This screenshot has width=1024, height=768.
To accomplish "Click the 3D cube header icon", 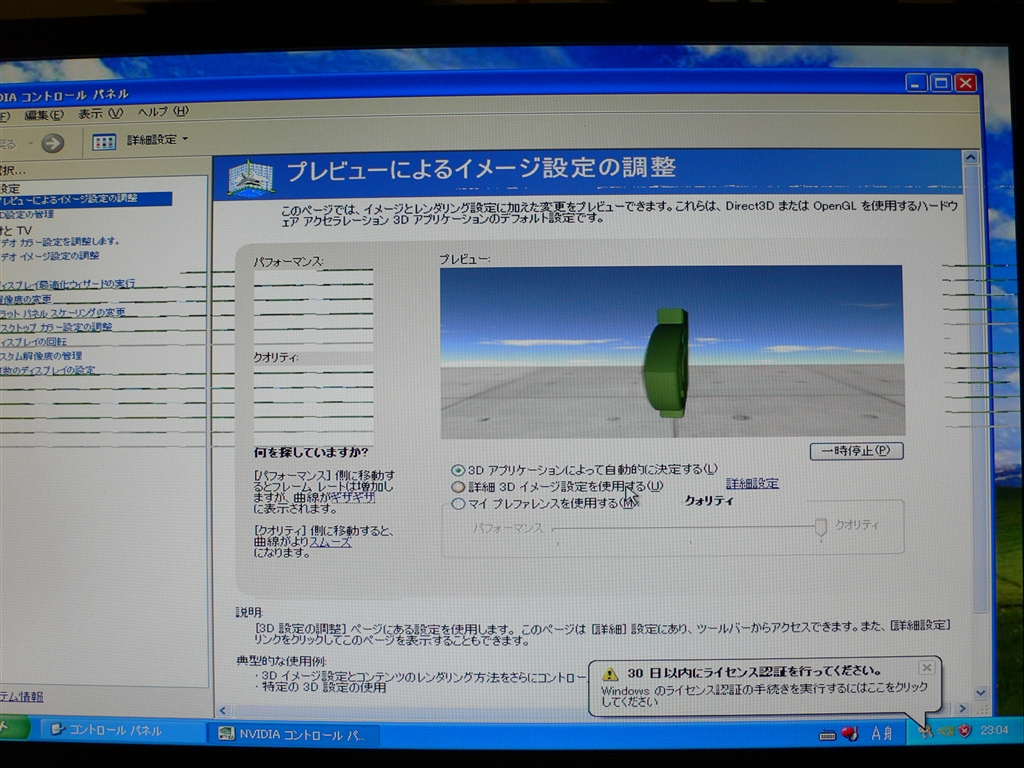I will [251, 178].
